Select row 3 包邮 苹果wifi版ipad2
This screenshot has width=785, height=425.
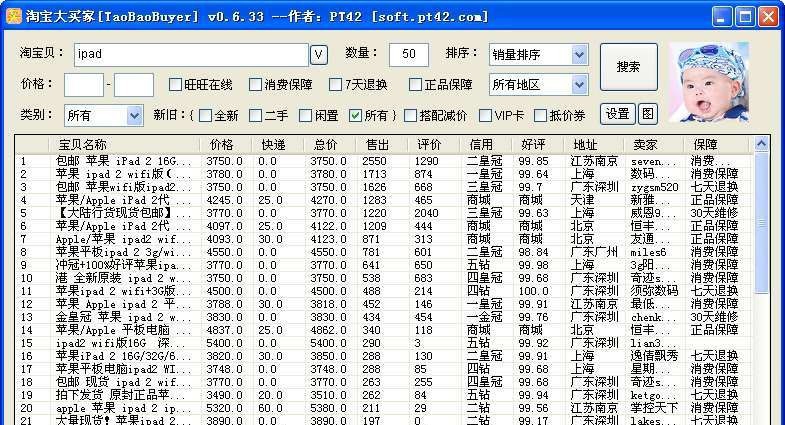[x=383, y=187]
